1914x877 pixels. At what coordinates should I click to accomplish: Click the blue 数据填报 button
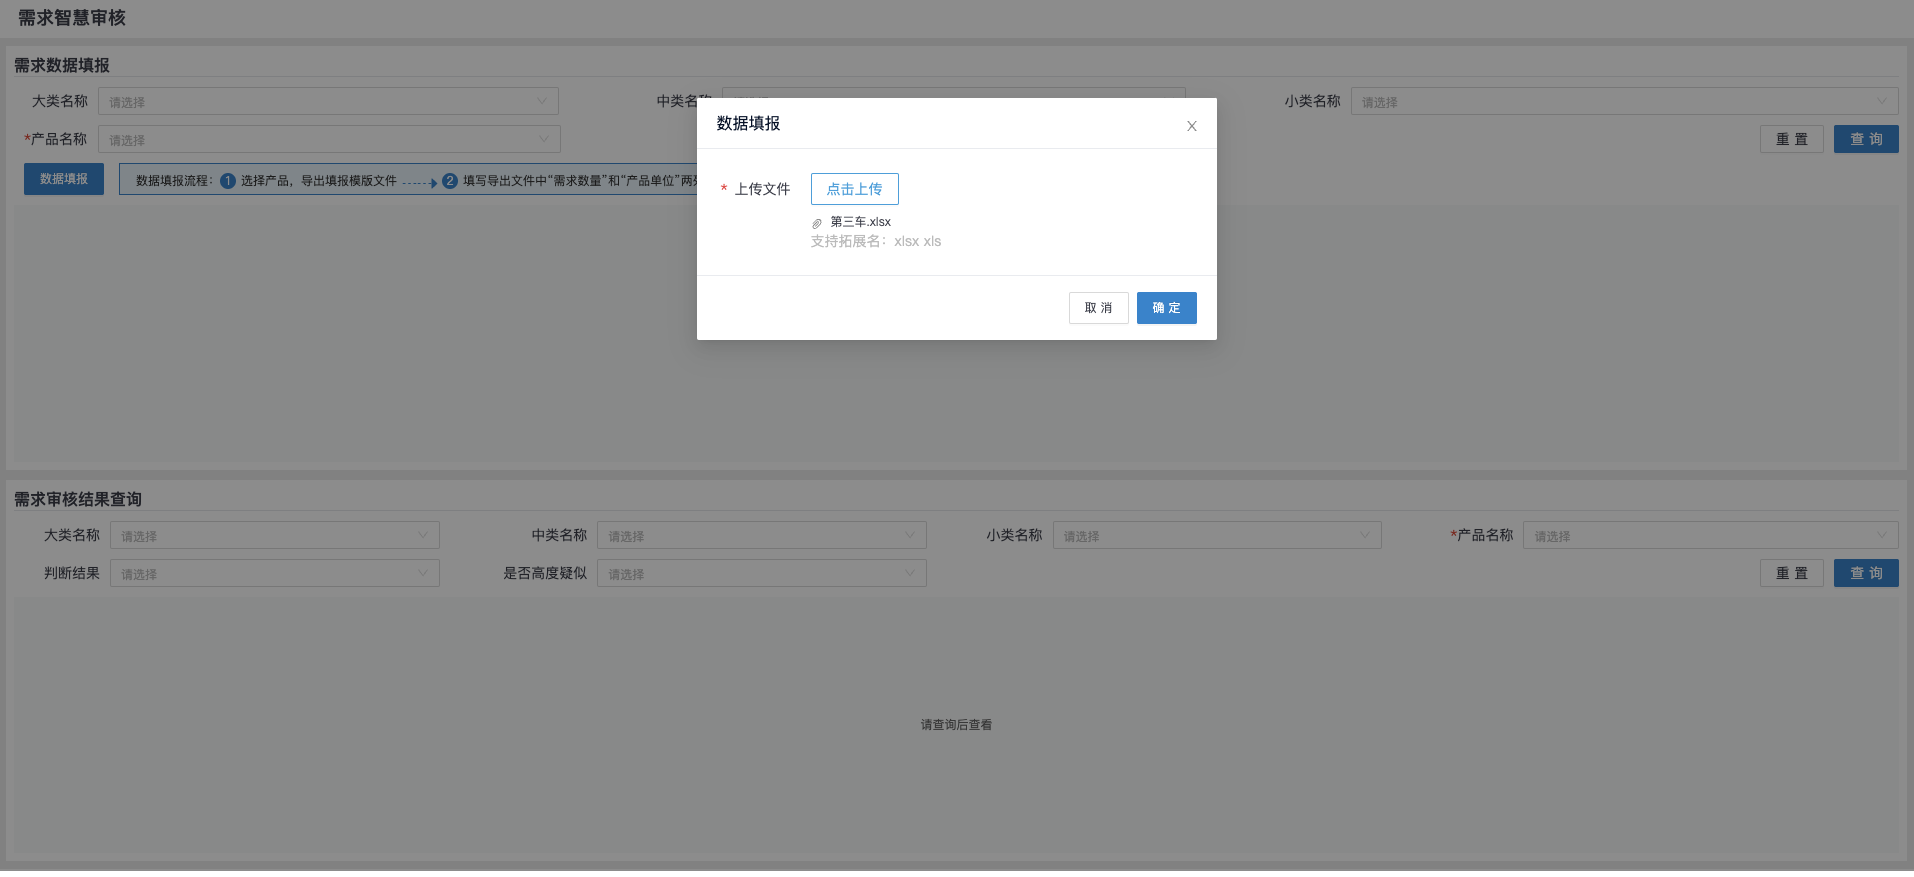pyautogui.click(x=64, y=179)
